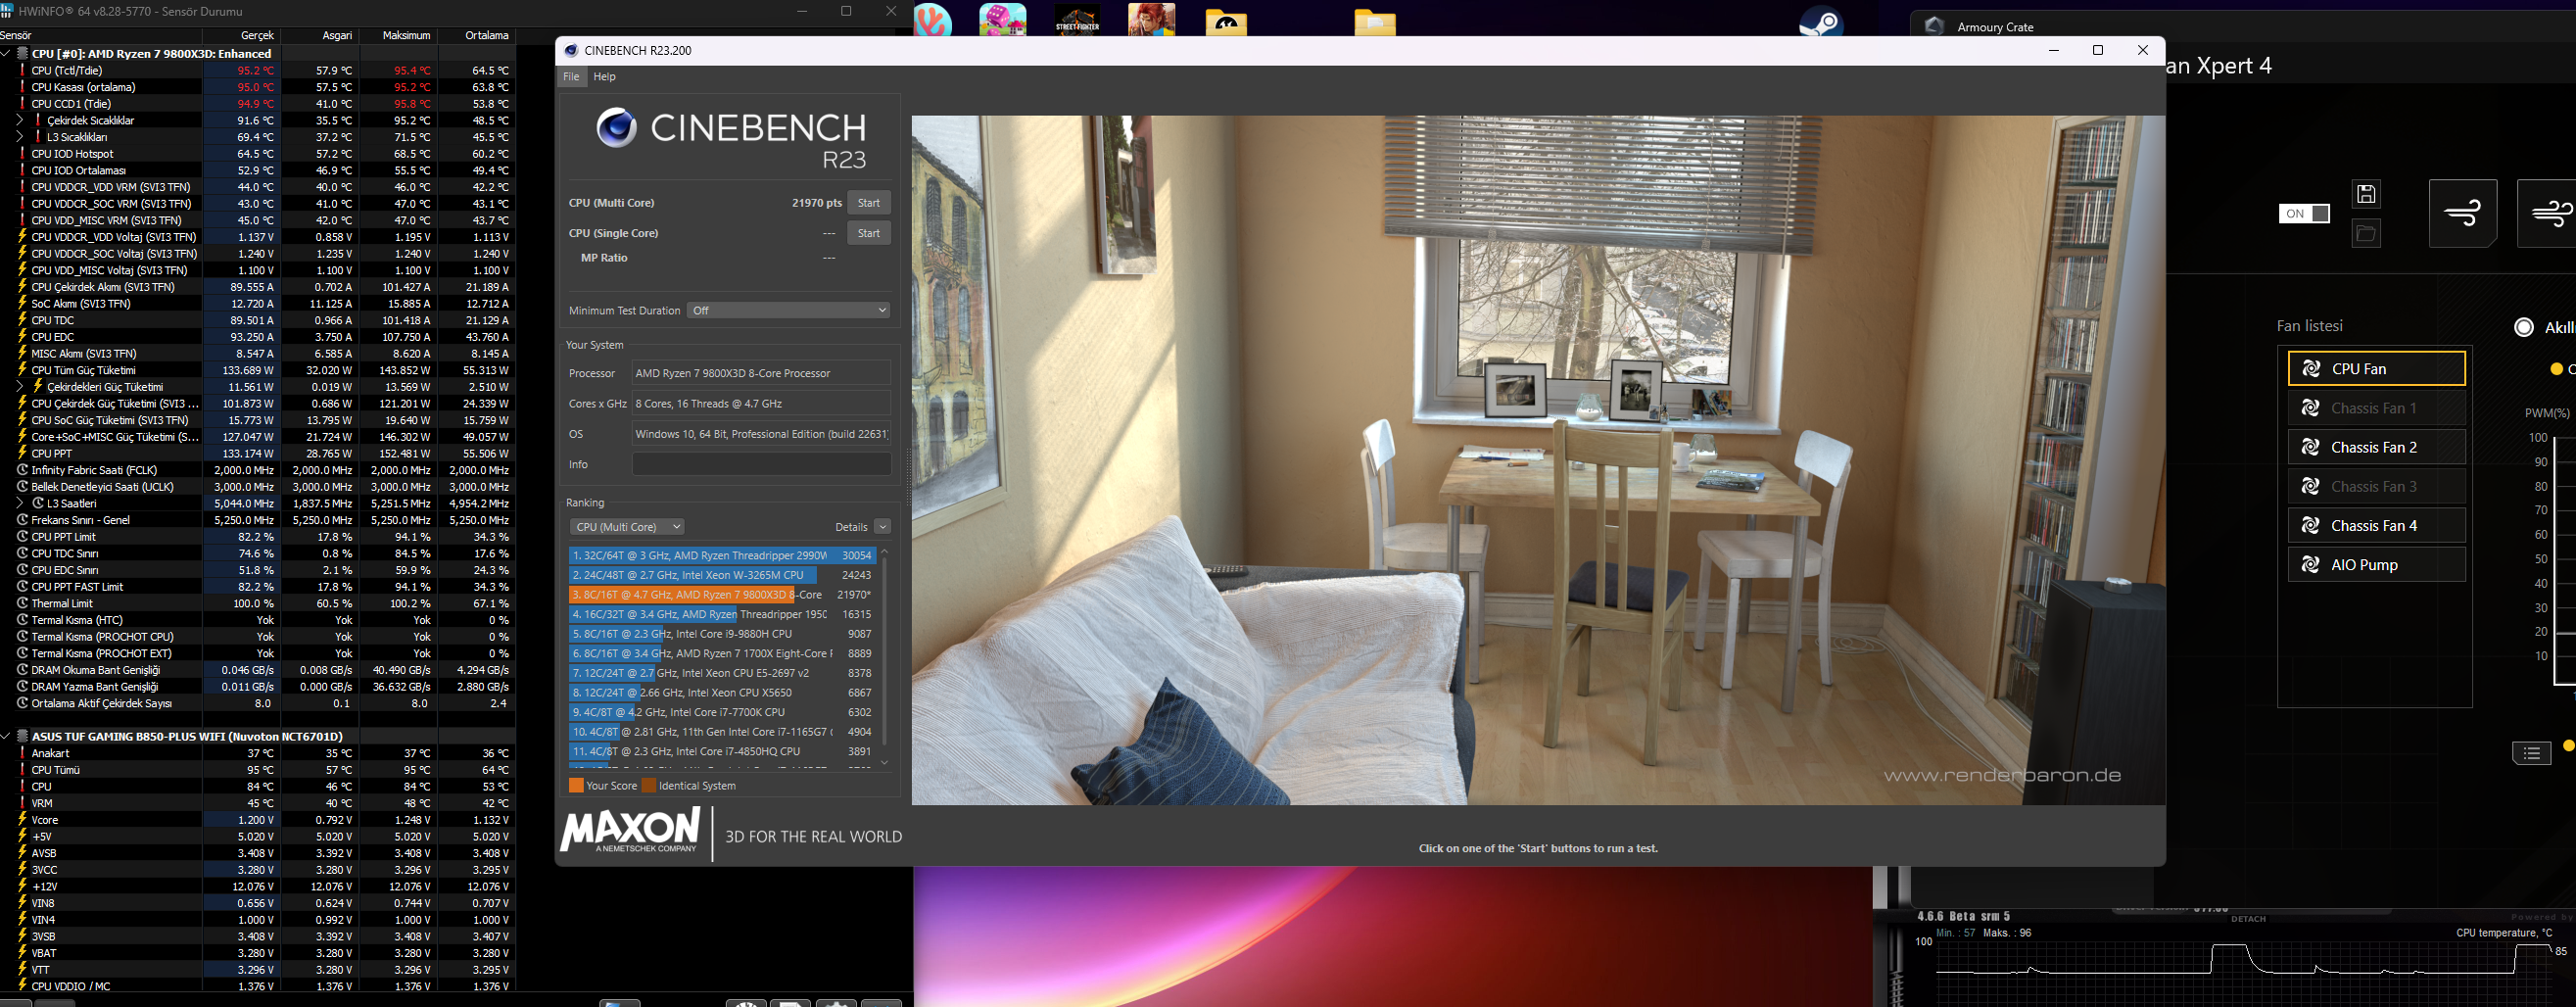Expand the Çekirdek Sıcaklıklar row

click(x=20, y=120)
